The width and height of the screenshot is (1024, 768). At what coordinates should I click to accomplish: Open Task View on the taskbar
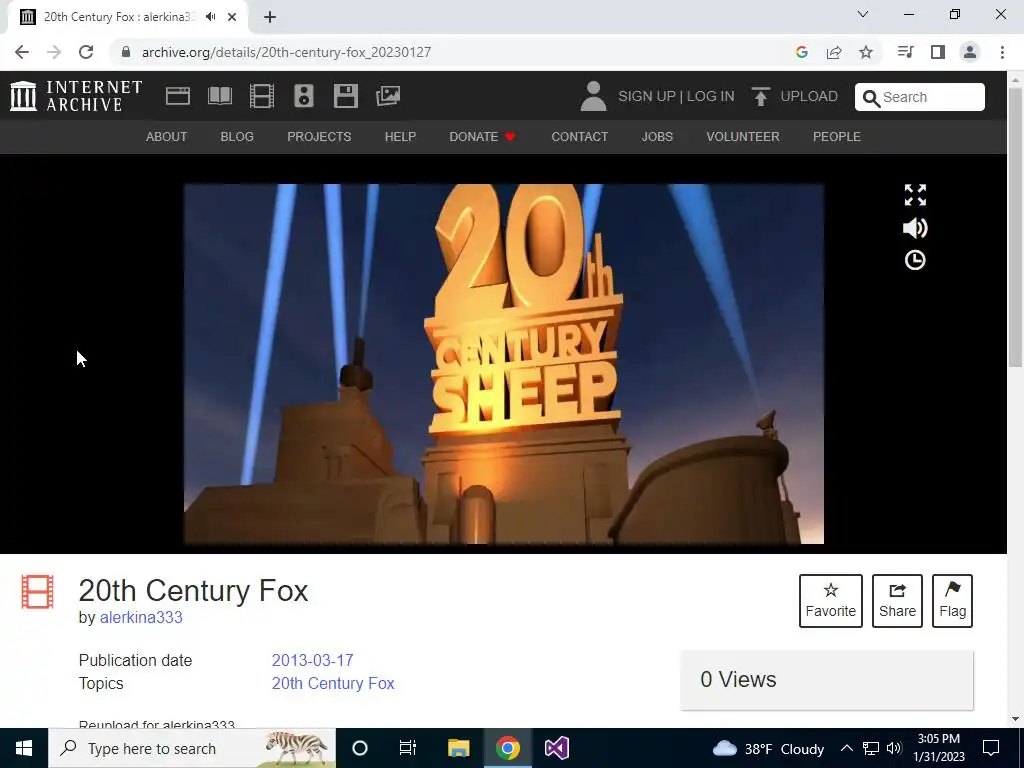[408, 748]
